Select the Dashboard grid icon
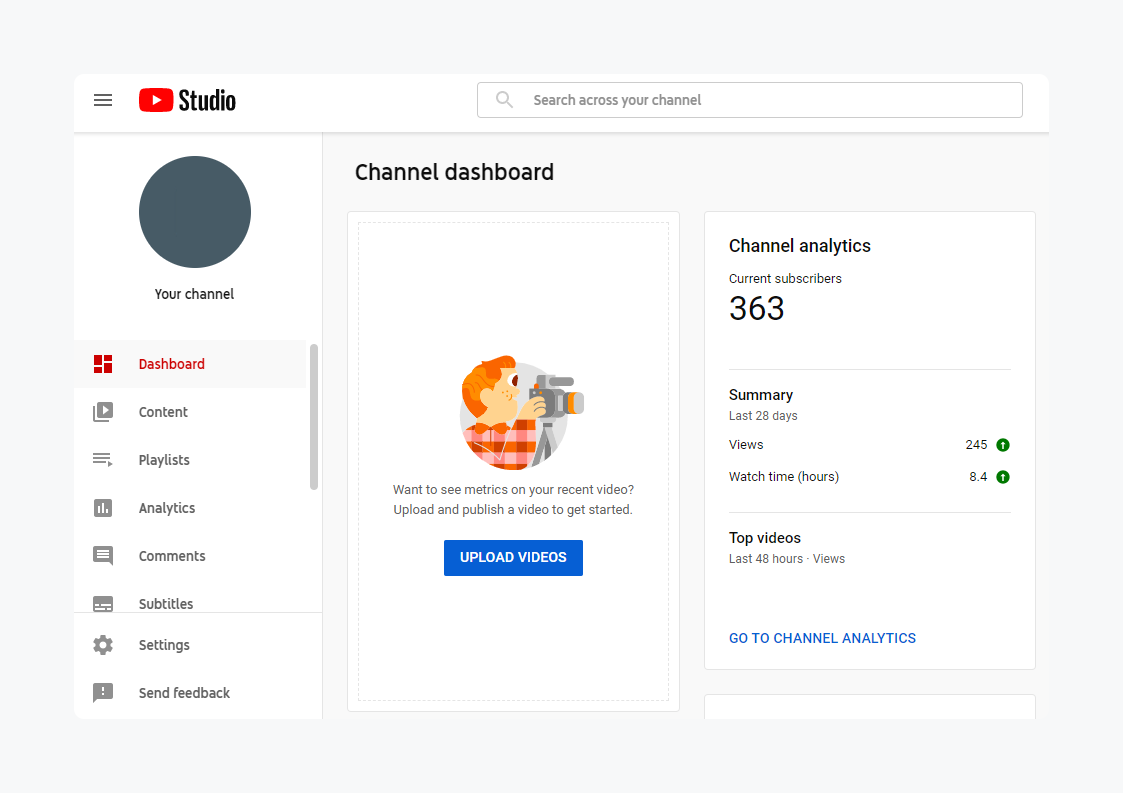The width and height of the screenshot is (1123, 793). pyautogui.click(x=103, y=364)
